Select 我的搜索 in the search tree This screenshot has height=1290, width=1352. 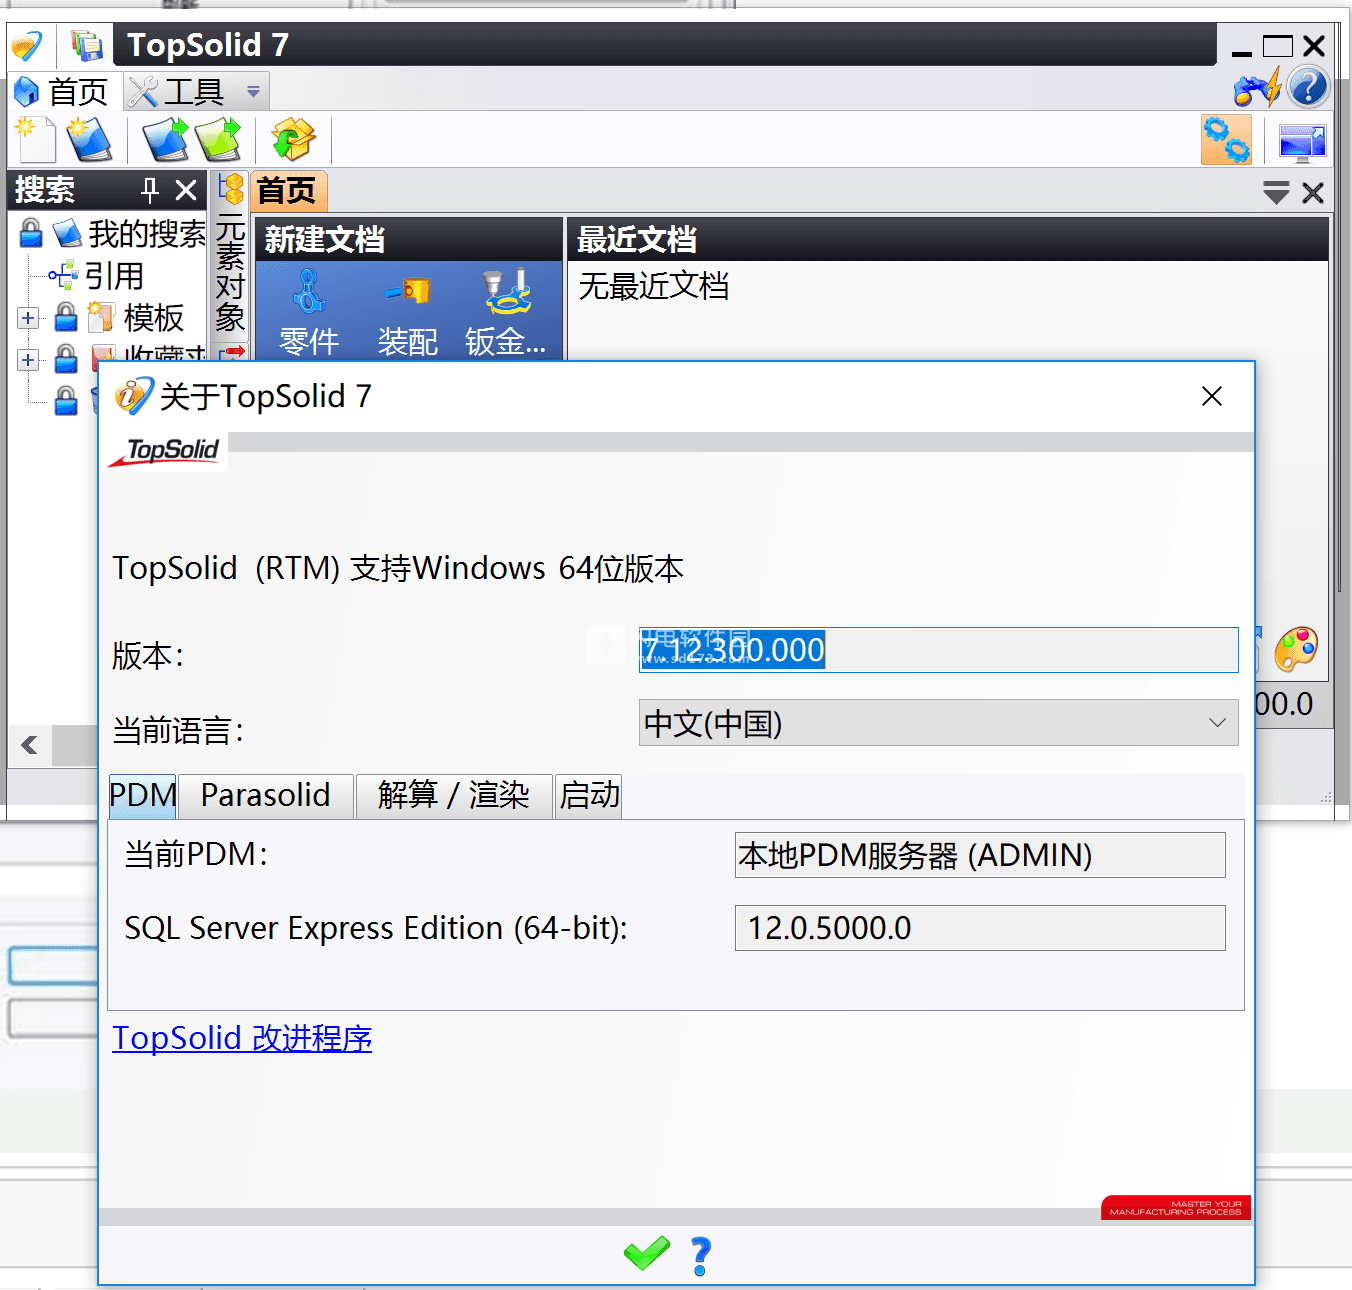point(146,234)
